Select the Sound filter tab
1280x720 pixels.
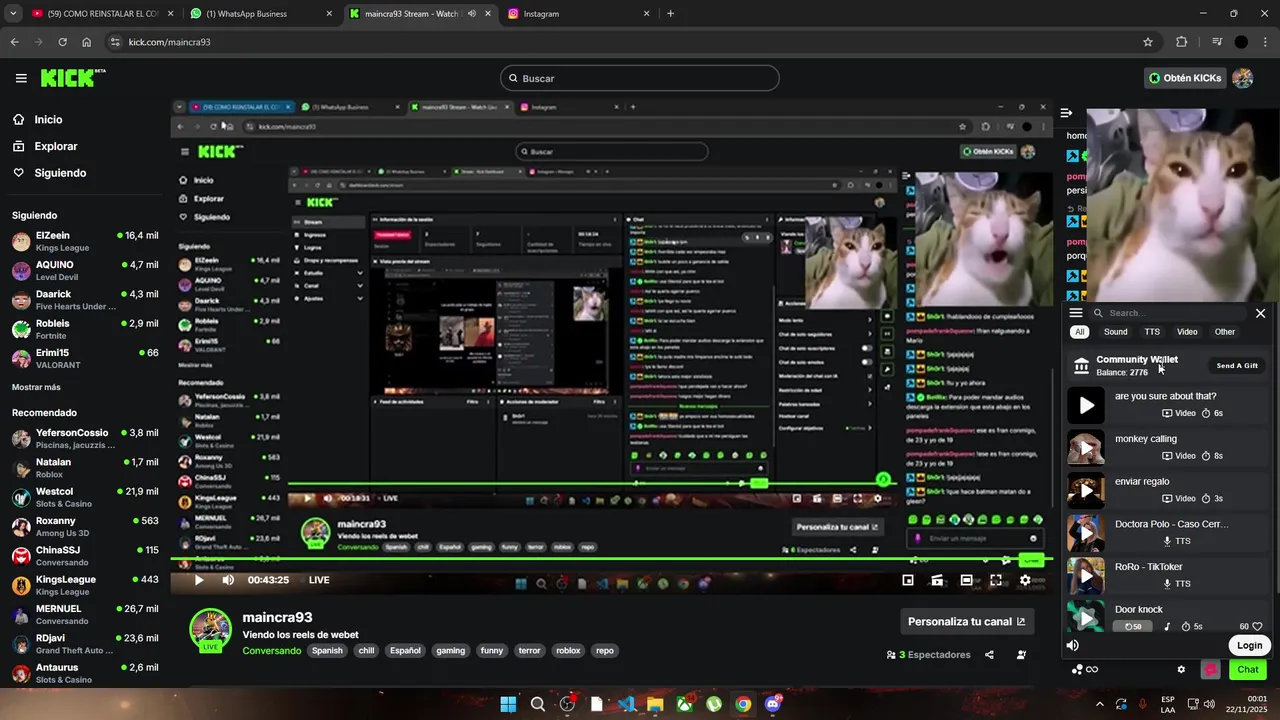1115,332
